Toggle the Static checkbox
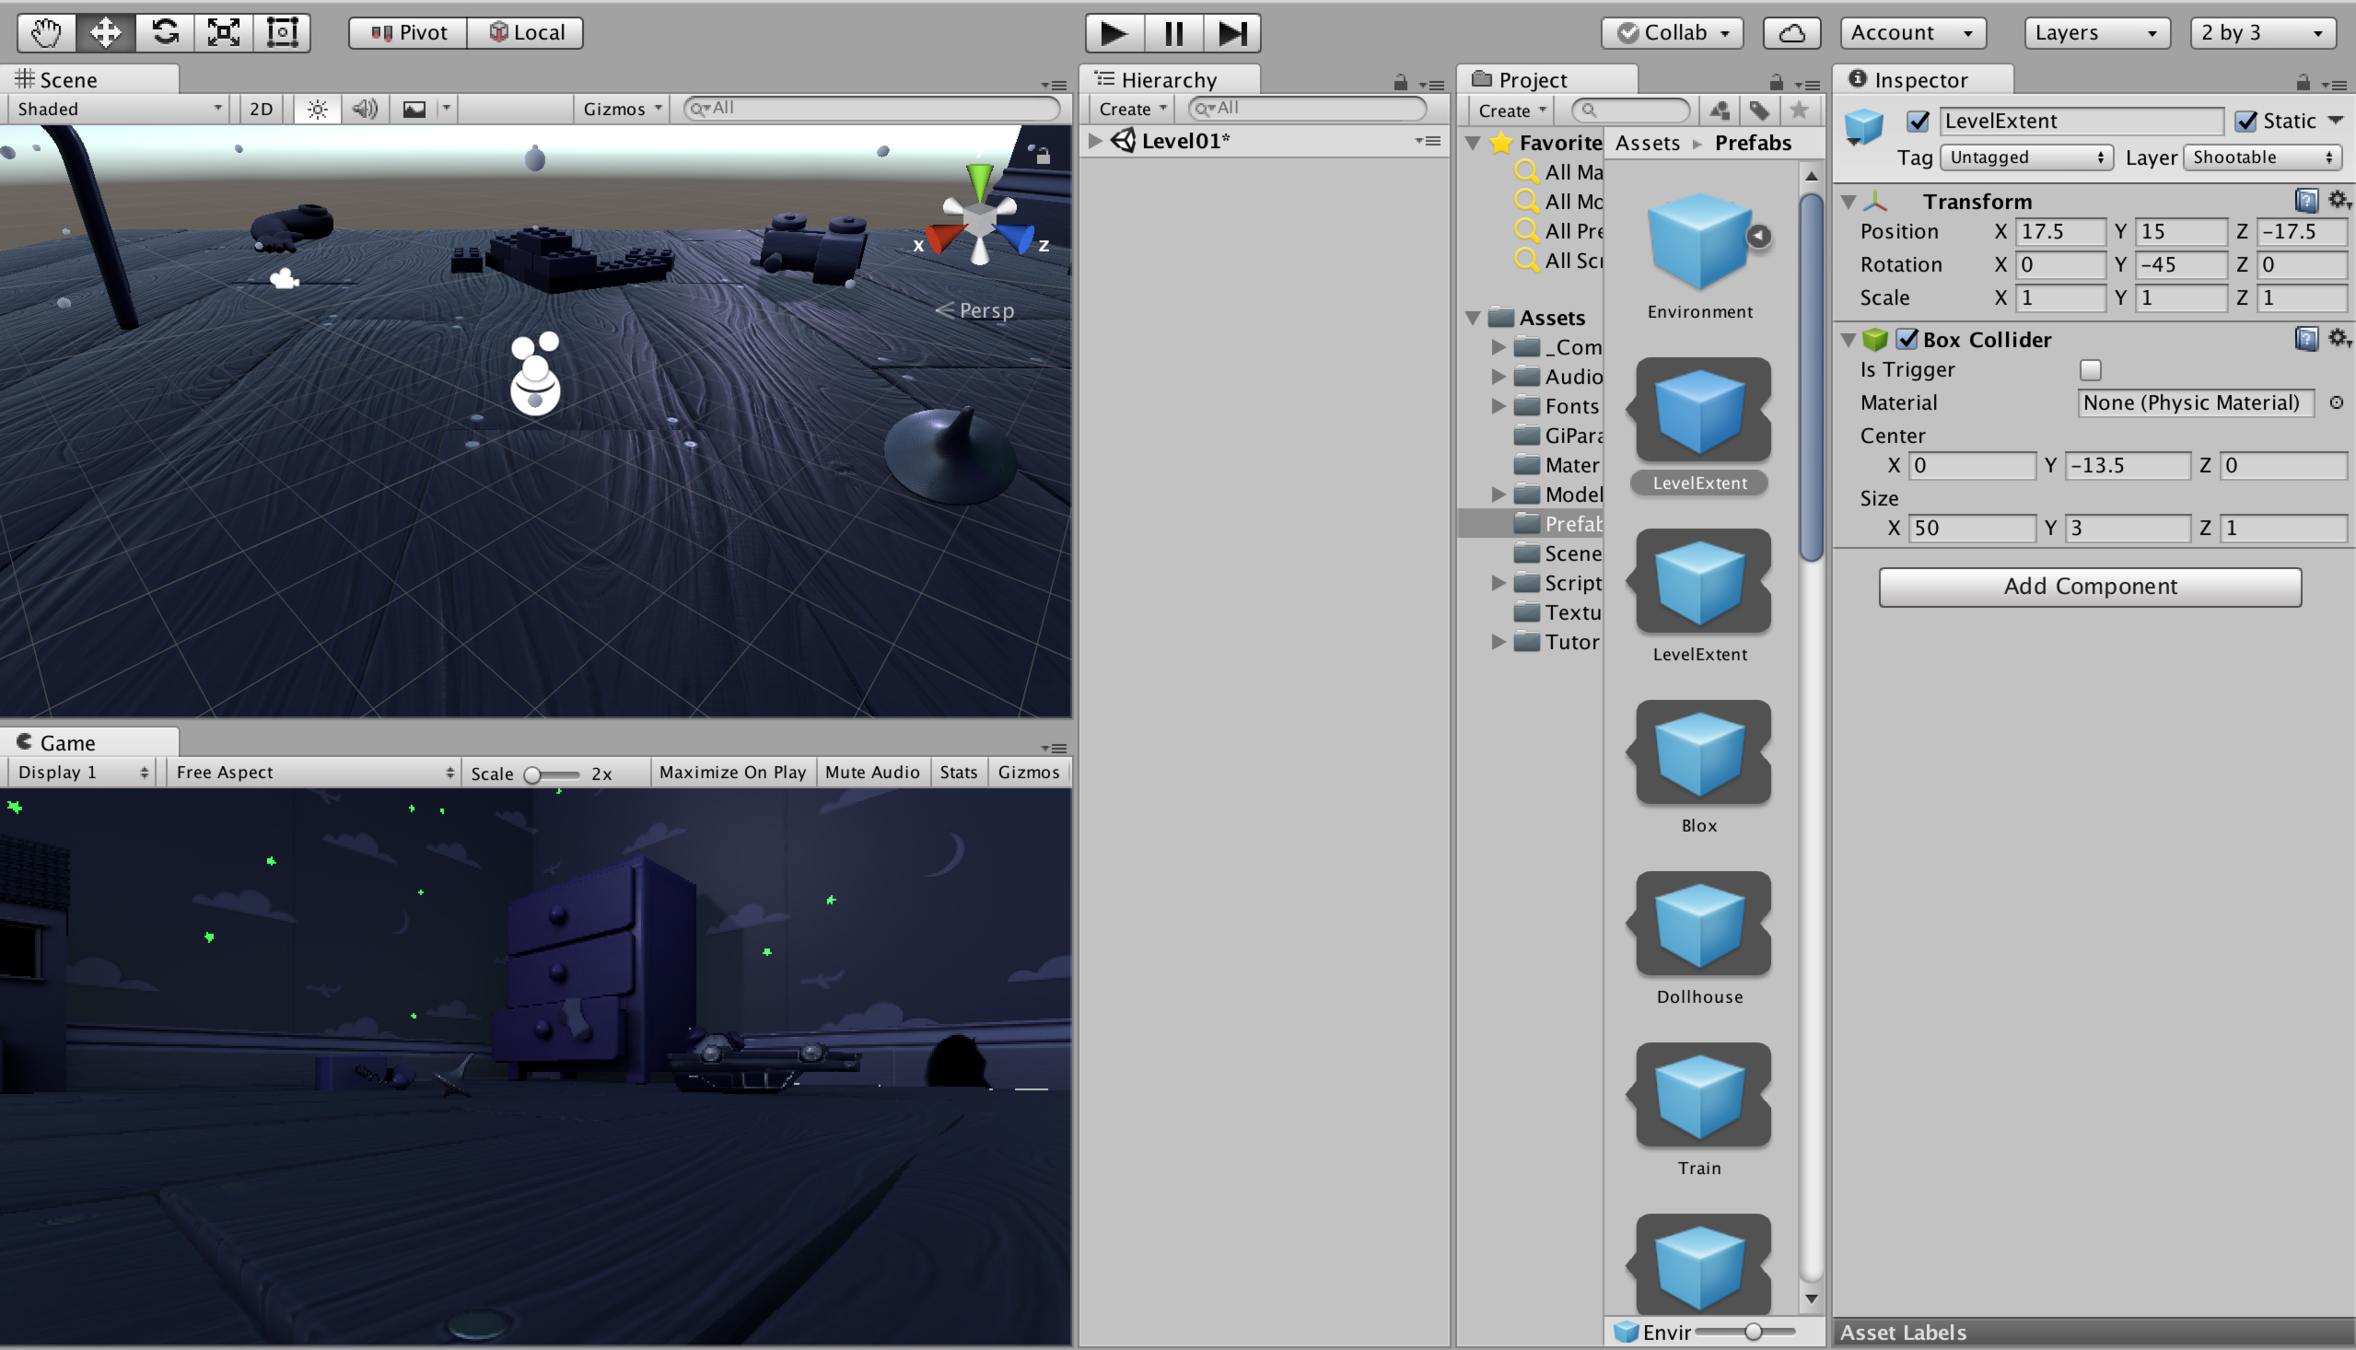The height and width of the screenshot is (1350, 2356). (2247, 121)
